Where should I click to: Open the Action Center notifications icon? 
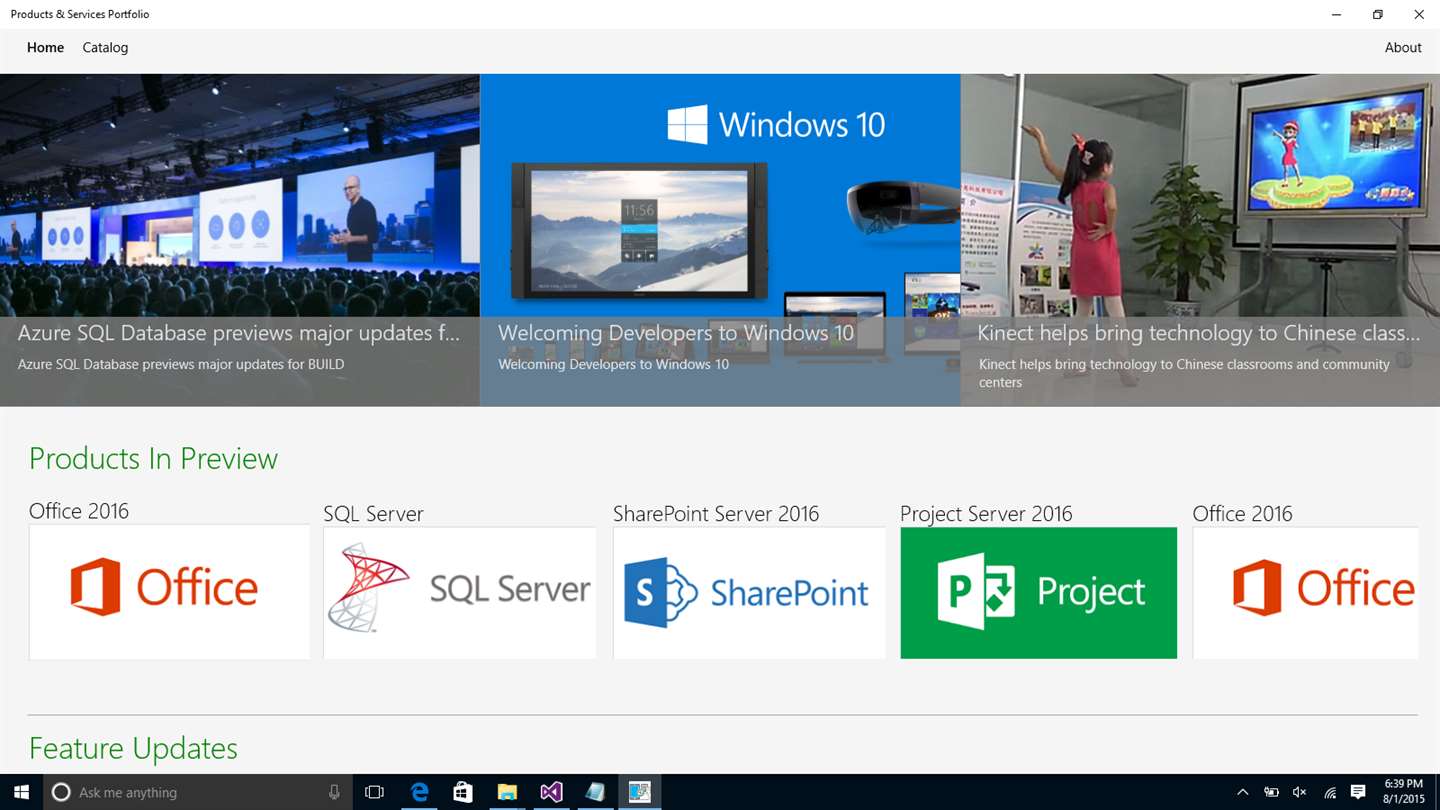tap(1358, 792)
